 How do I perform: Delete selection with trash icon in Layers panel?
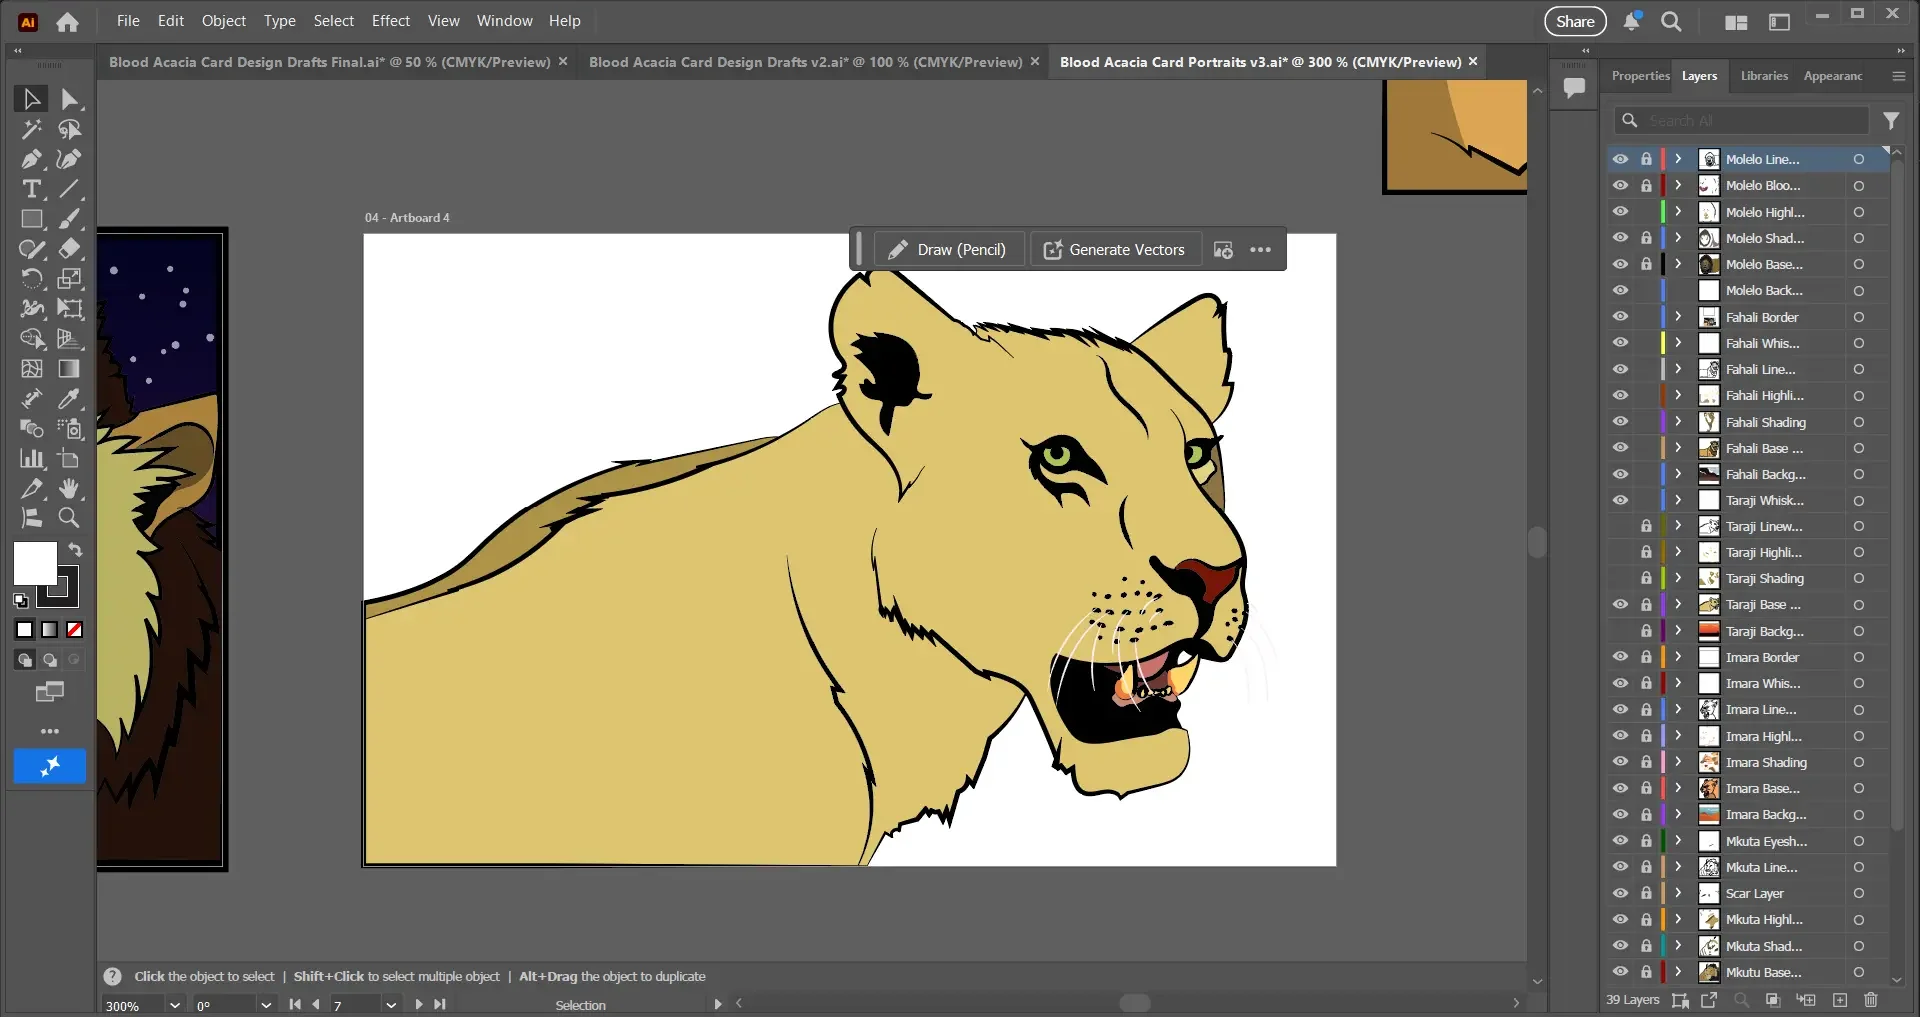coord(1871,1000)
